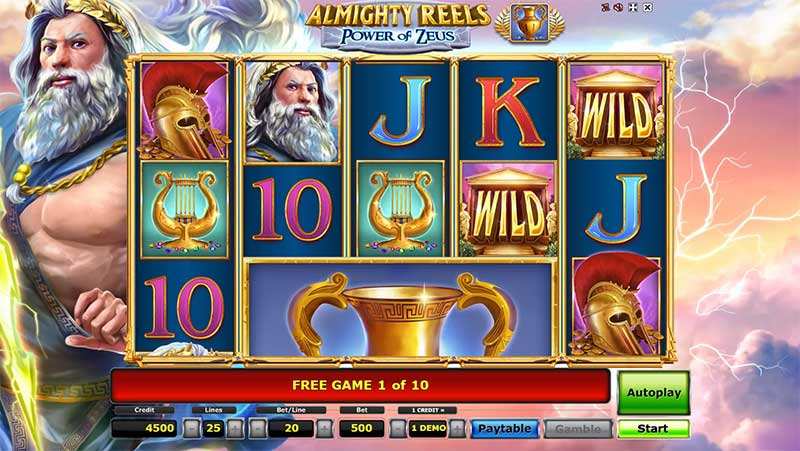Screen dimensions: 800x451
Task: Select the golden lyre on first reel
Action: click(185, 210)
